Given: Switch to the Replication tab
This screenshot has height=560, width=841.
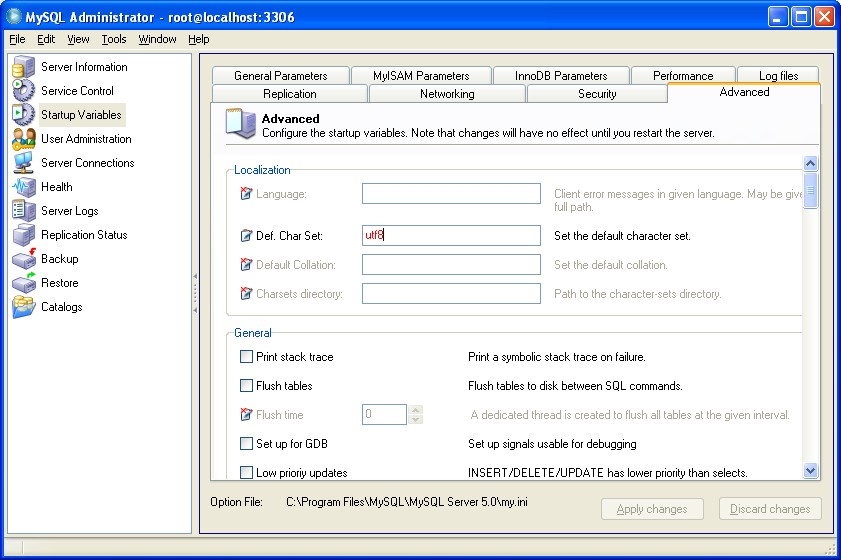Looking at the screenshot, I should (x=290, y=94).
